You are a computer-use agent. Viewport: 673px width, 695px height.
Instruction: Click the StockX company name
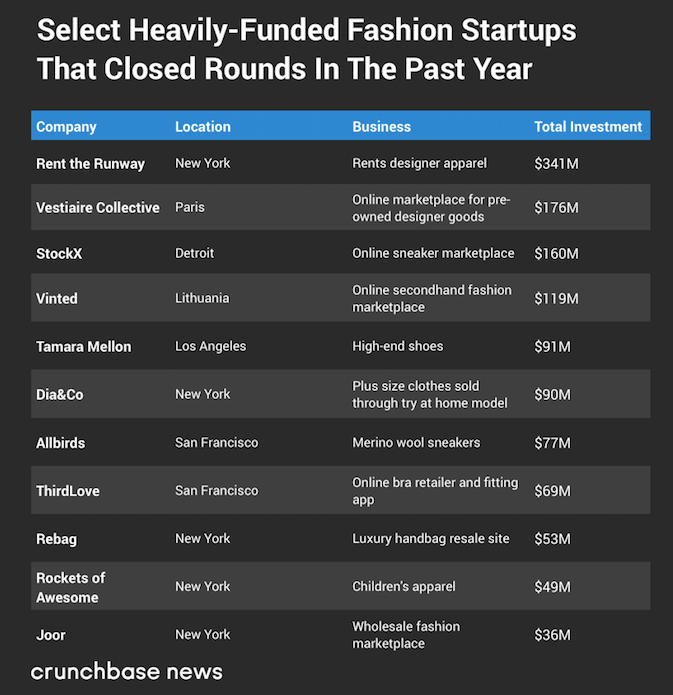pyautogui.click(x=59, y=254)
